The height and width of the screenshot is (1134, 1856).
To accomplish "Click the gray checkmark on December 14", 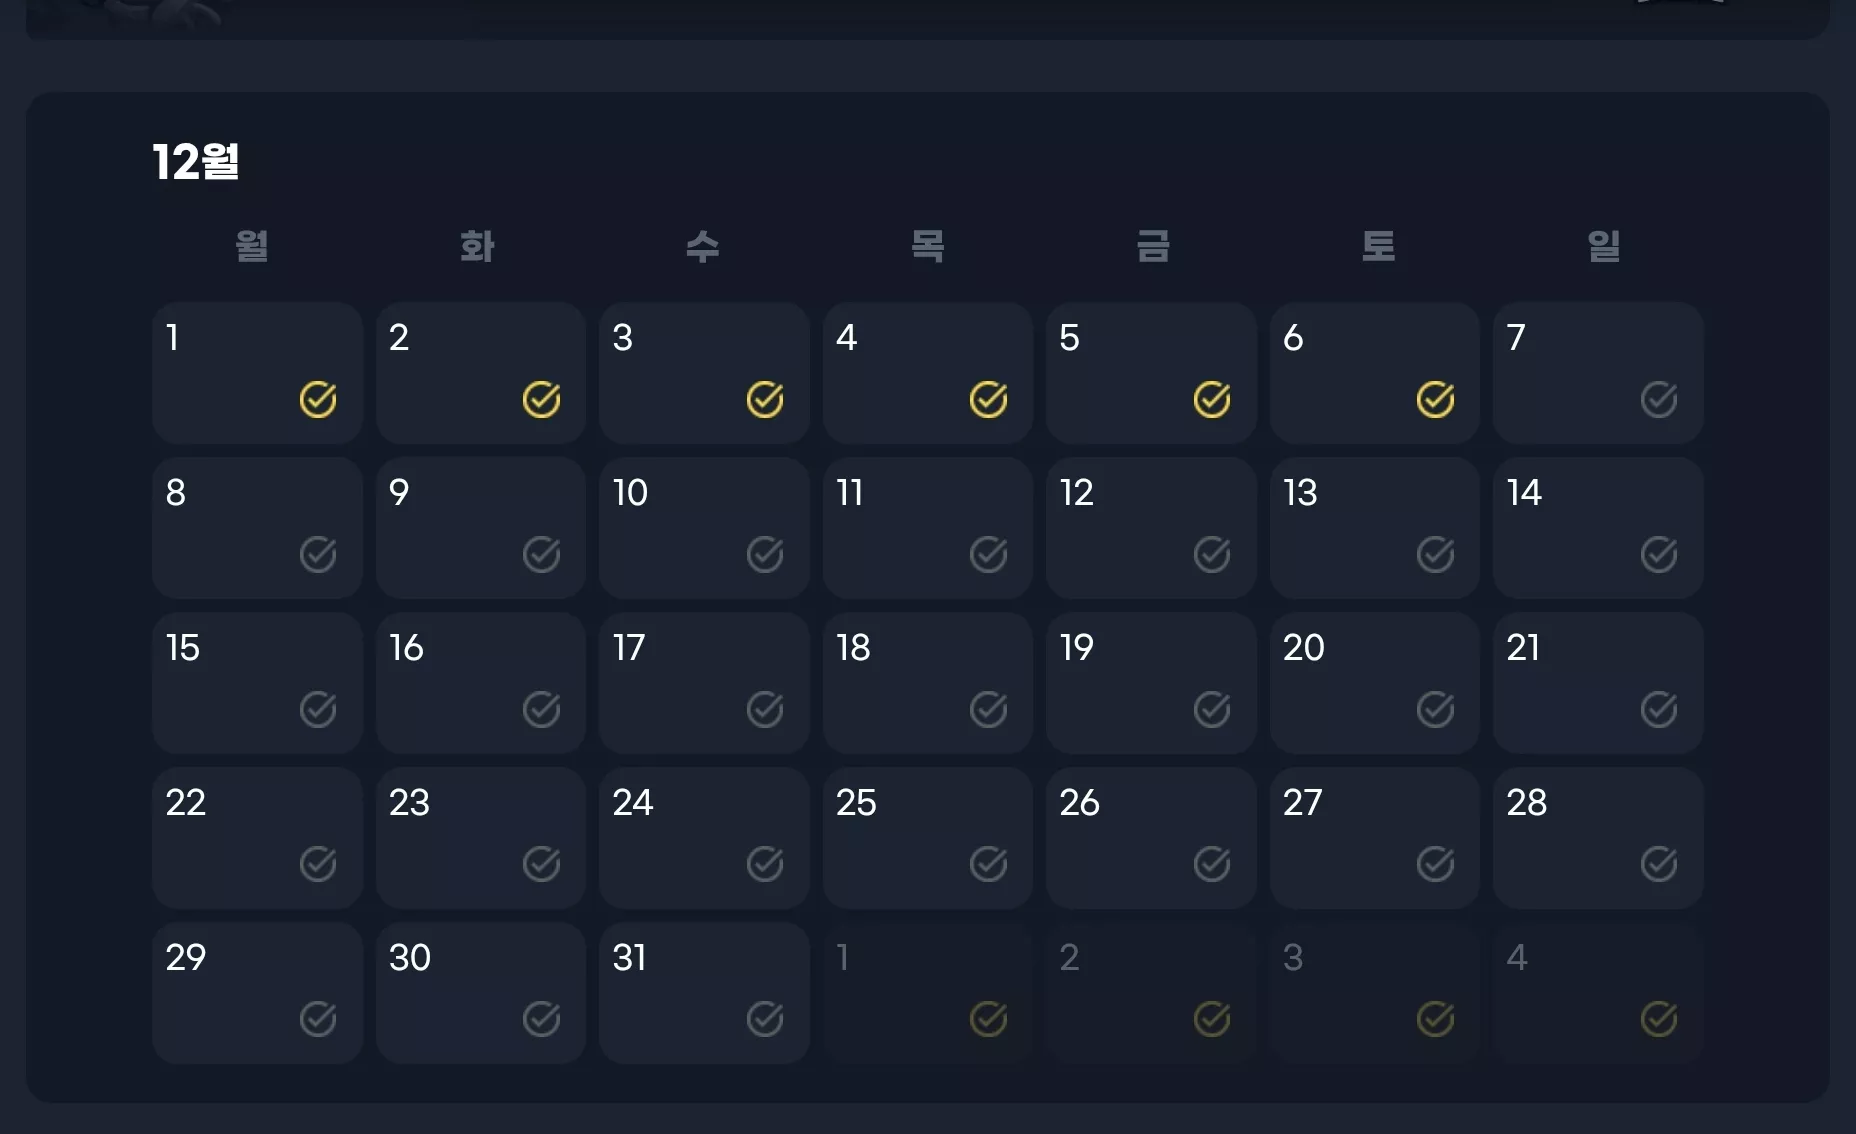I will point(1659,554).
